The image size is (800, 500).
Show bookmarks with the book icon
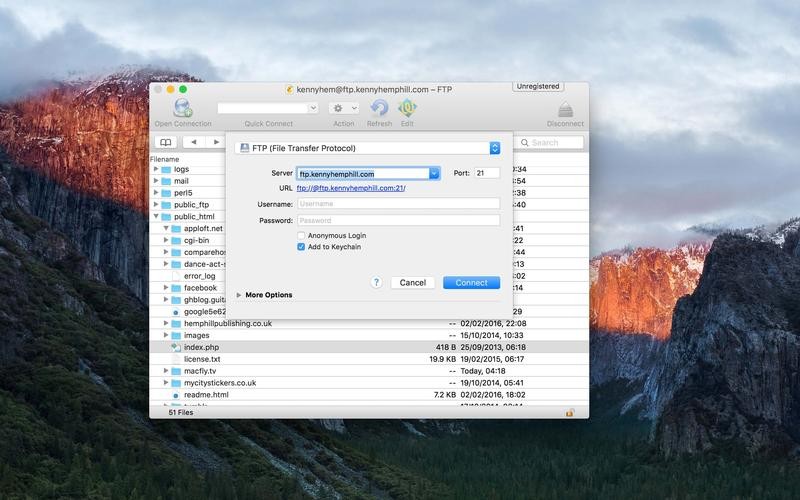165,142
